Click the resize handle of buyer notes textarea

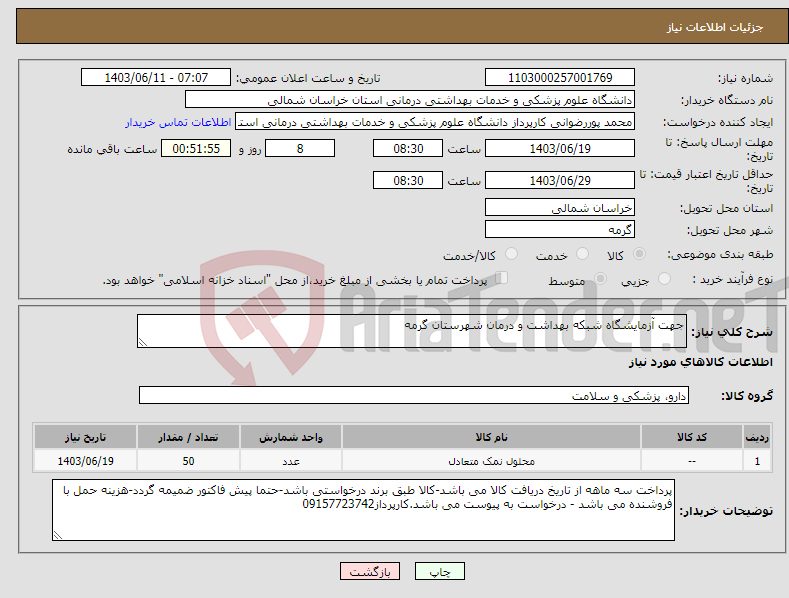tap(58, 535)
